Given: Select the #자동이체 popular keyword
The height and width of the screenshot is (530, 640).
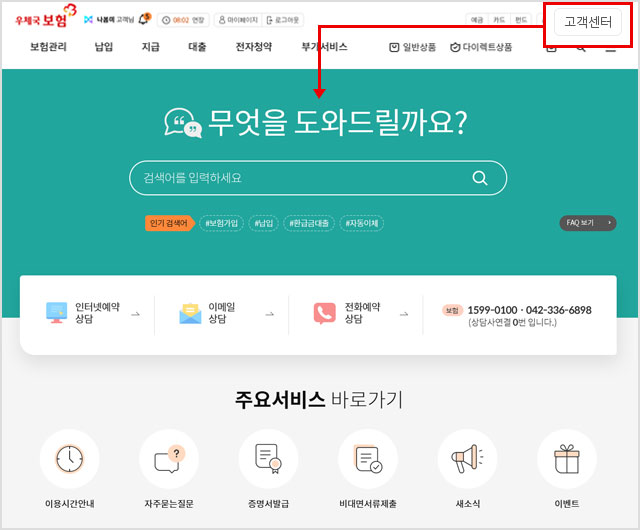Looking at the screenshot, I should point(362,223).
